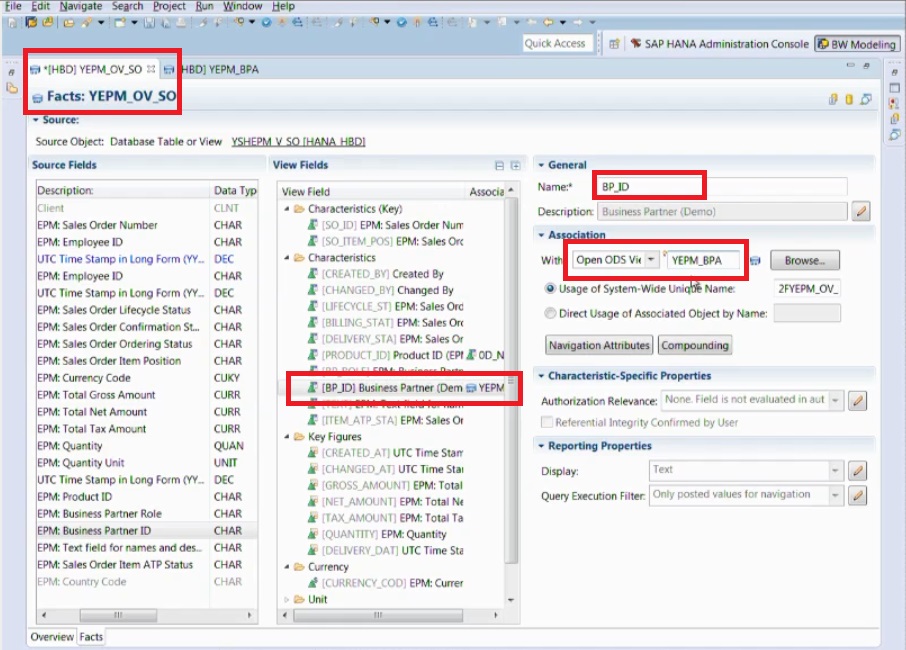This screenshot has width=906, height=650.
Task: Open the Query Execution Filter dropdown
Action: [x=836, y=493]
